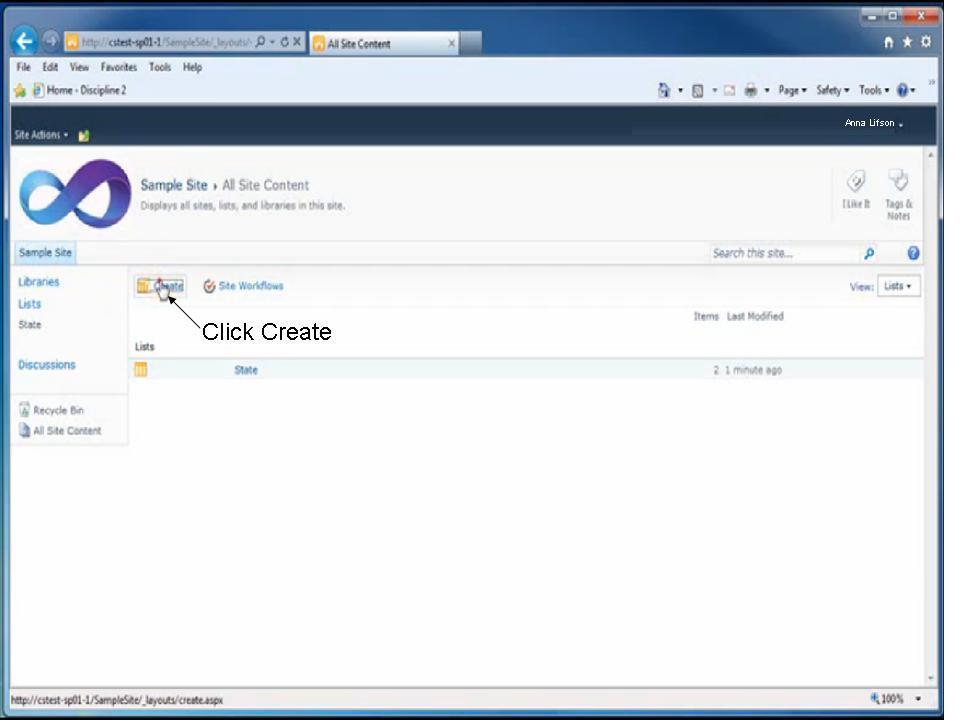Select the All Site Content browser tab
Viewport: 960px width, 720px height.
[x=380, y=43]
